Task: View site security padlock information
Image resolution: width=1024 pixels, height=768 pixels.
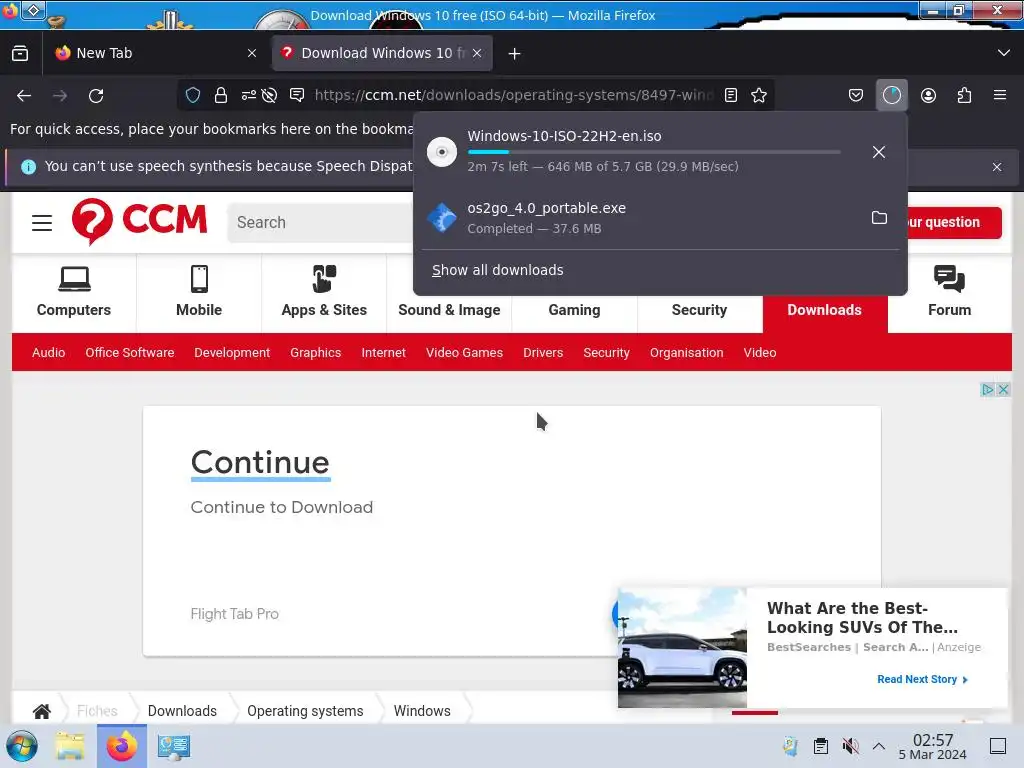Action: click(221, 95)
